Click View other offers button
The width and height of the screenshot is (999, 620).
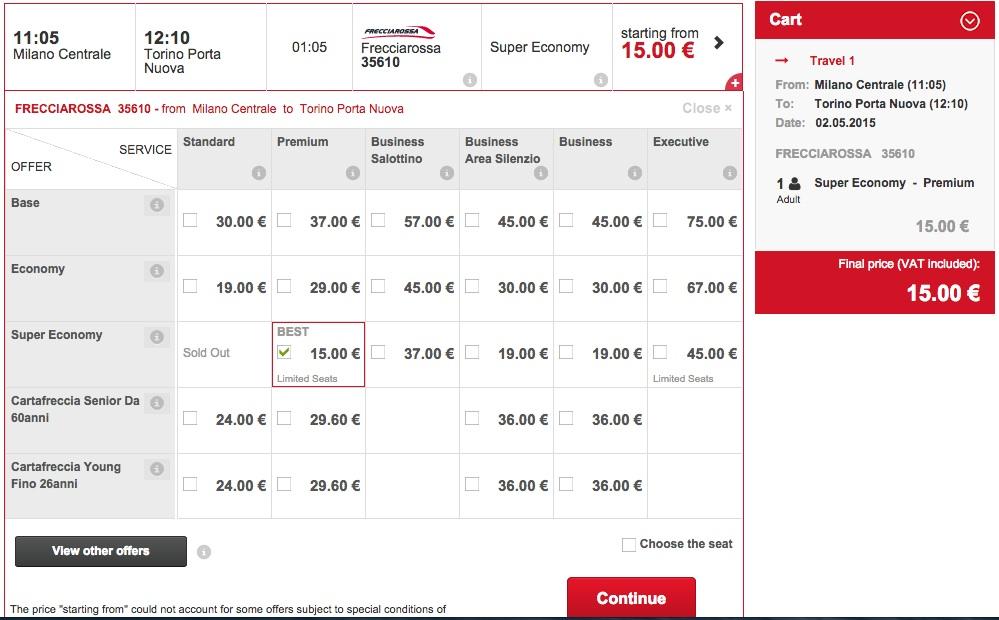[101, 551]
